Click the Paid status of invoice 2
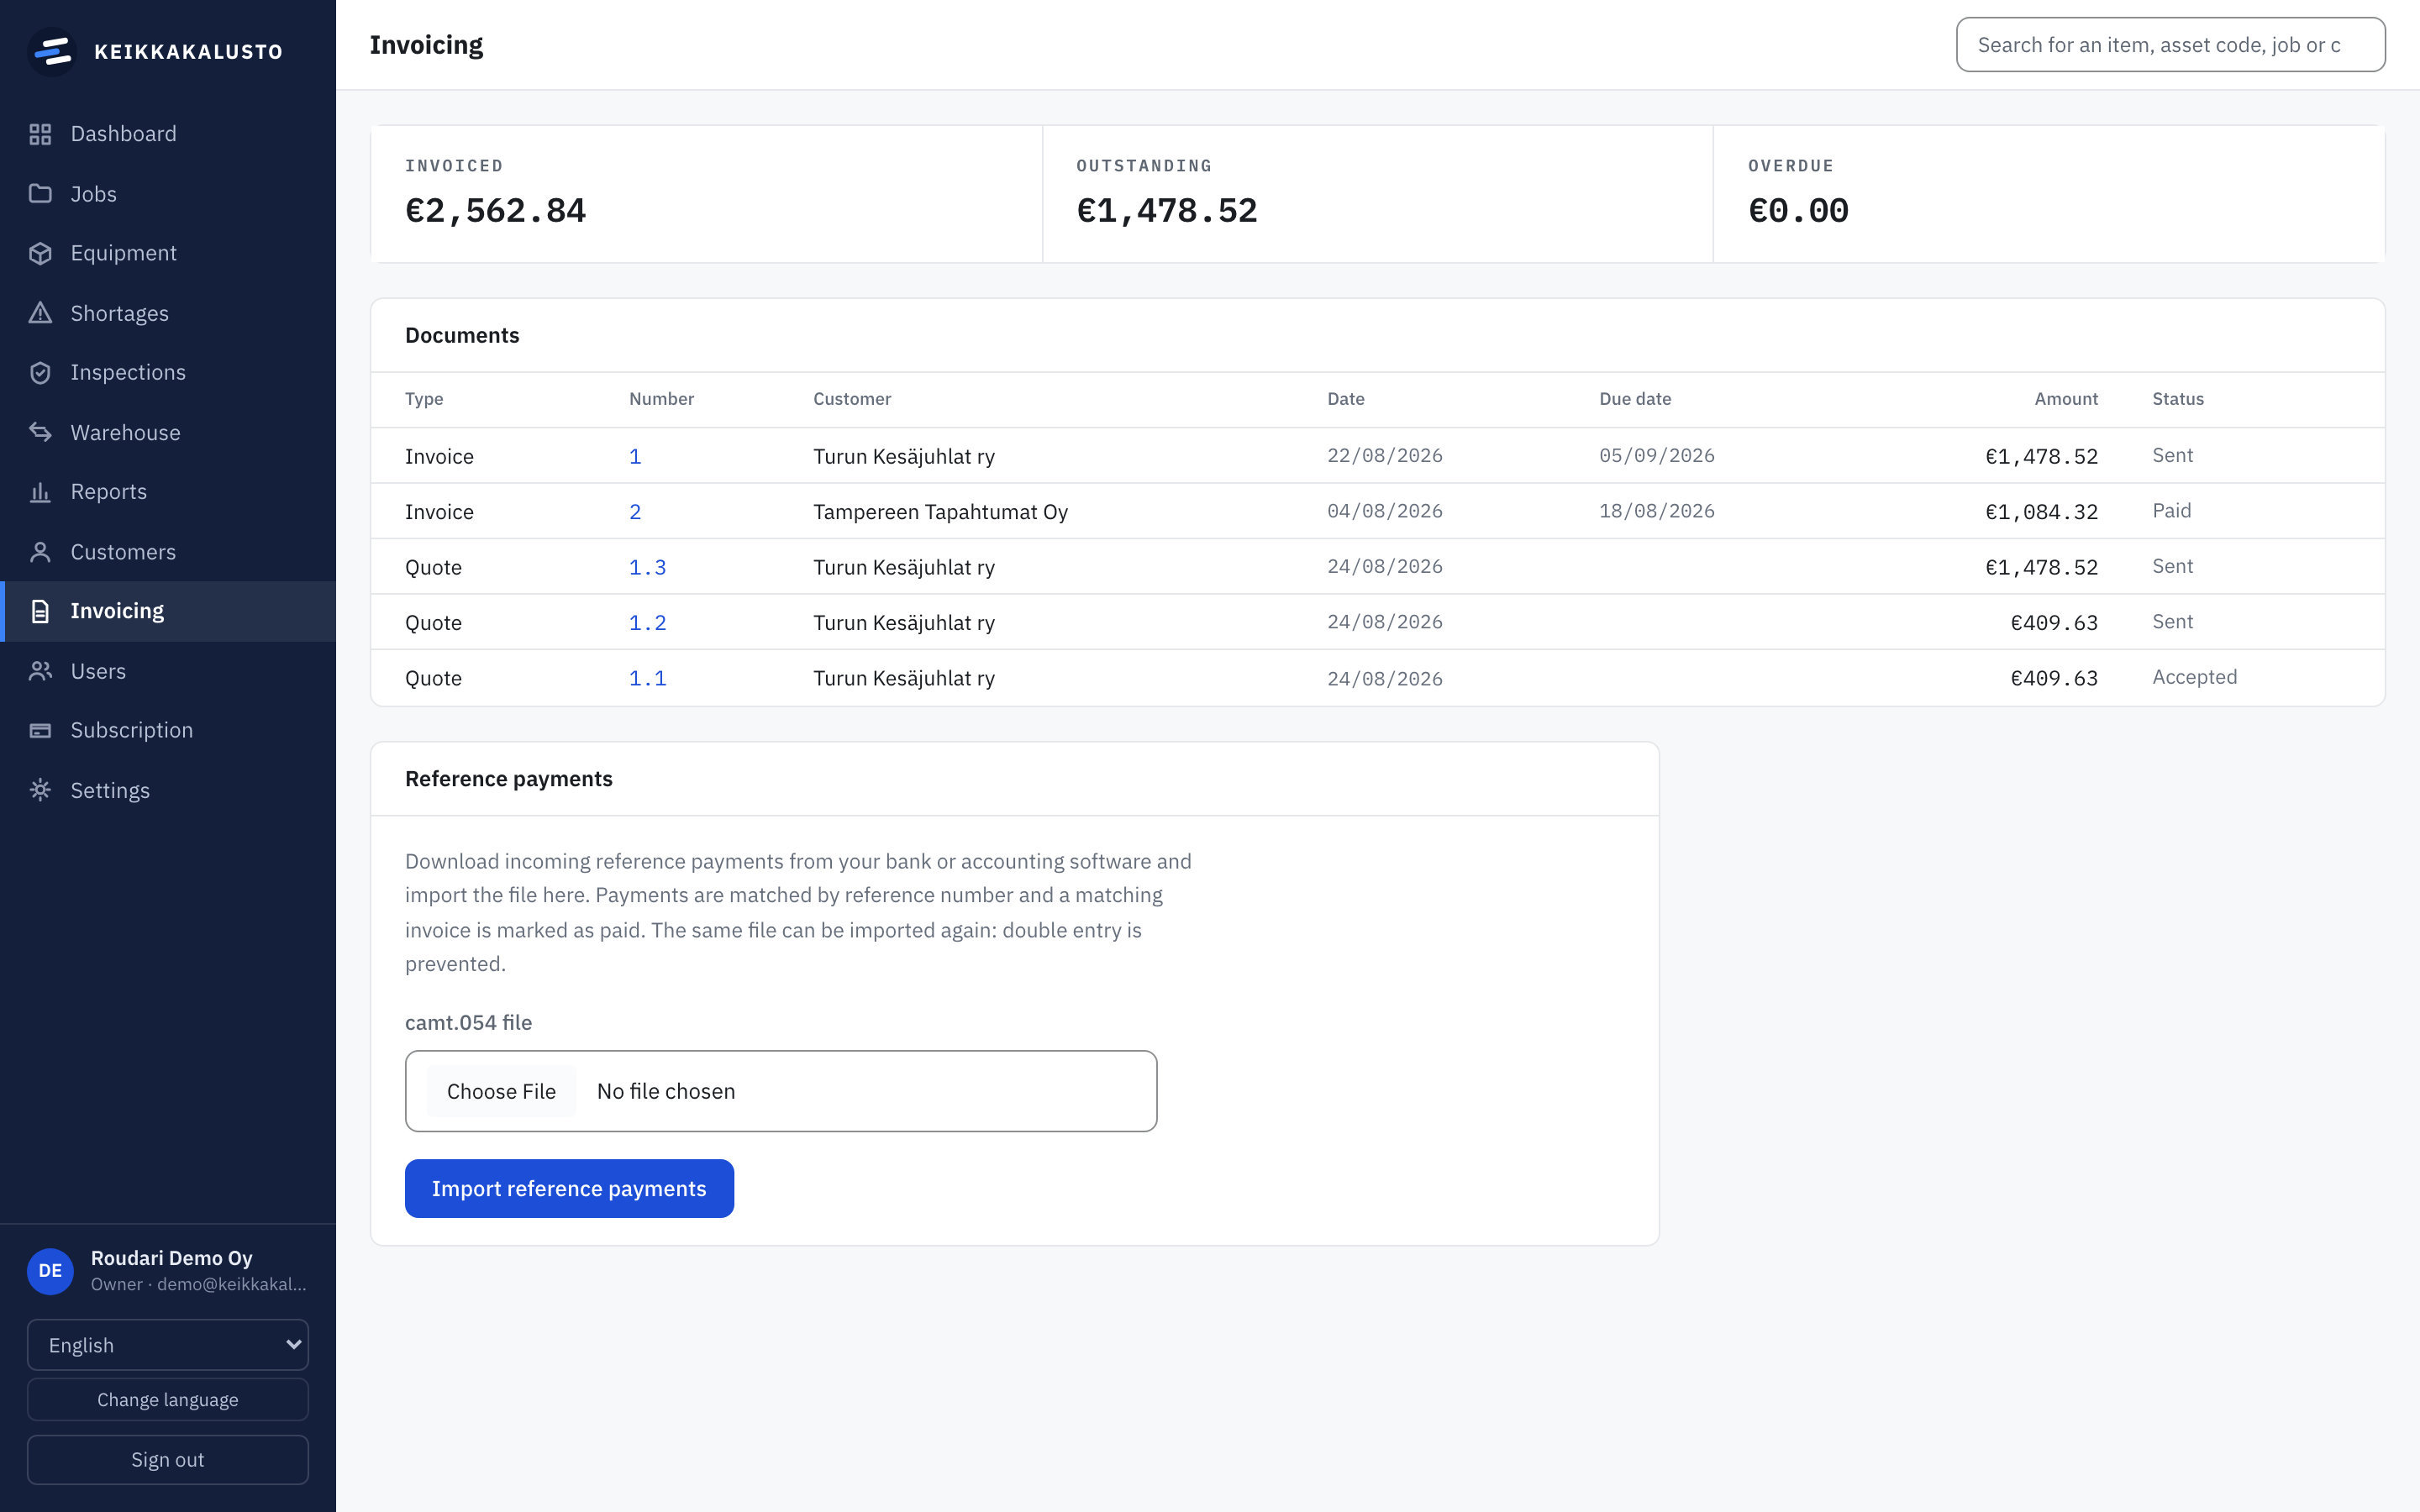 tap(2171, 511)
